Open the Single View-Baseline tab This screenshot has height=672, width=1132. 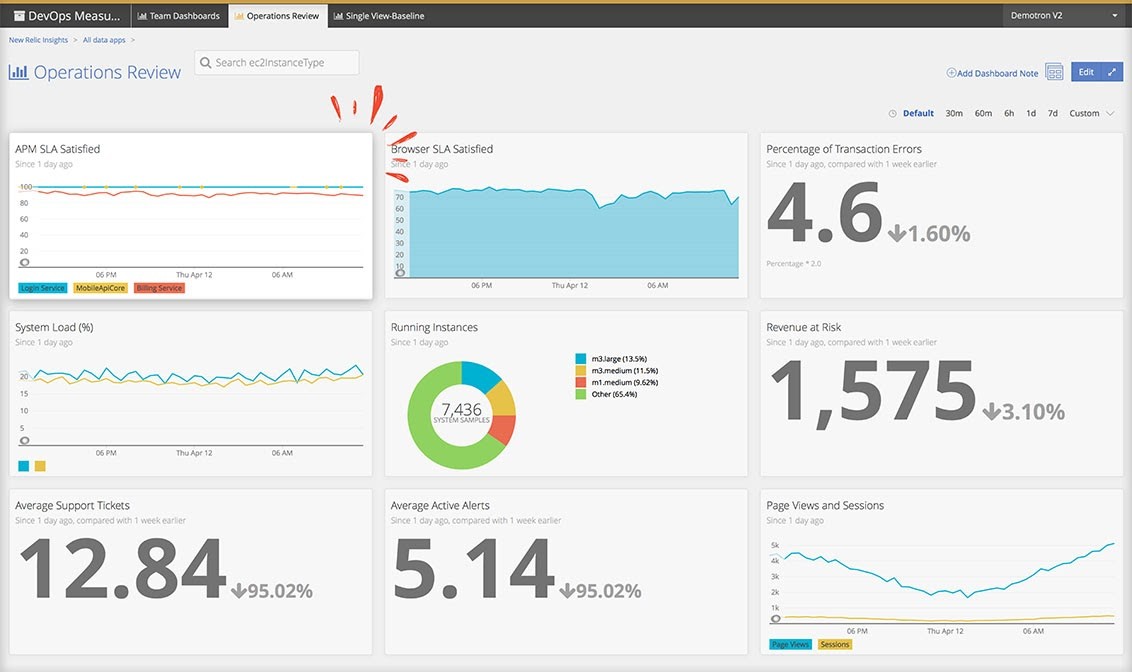(379, 15)
